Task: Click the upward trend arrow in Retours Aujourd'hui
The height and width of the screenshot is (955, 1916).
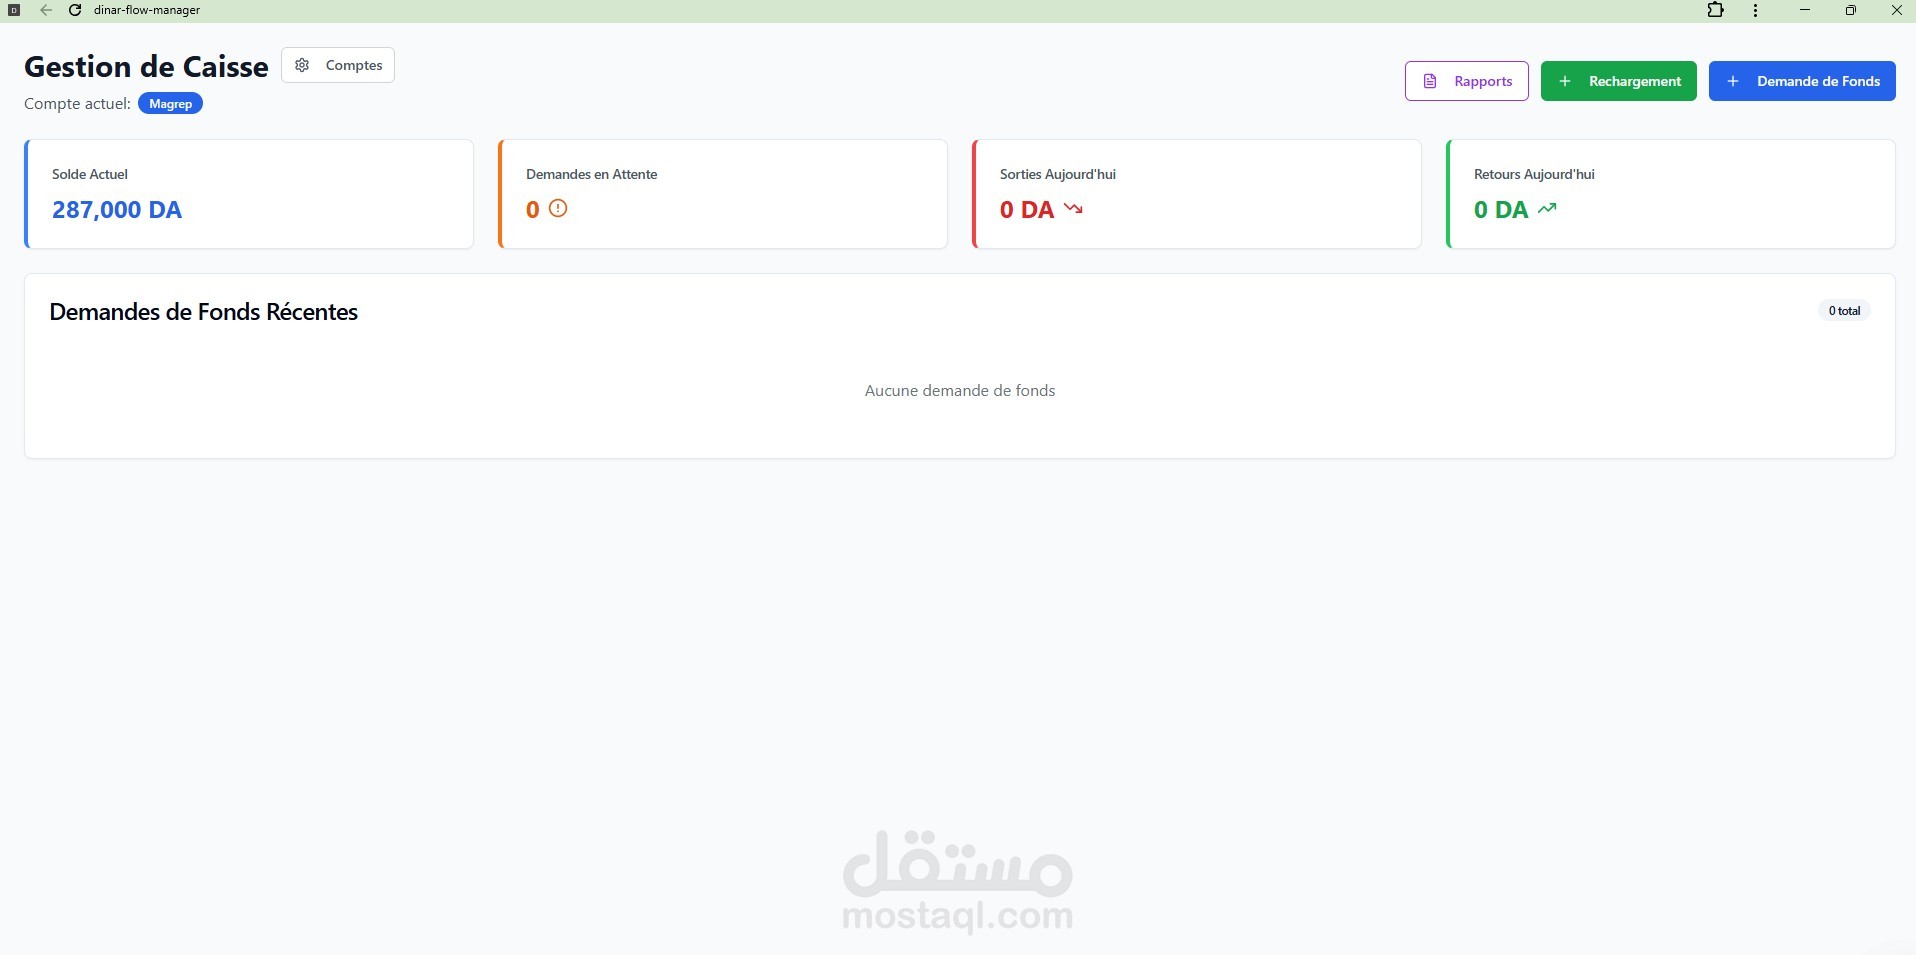Action: point(1547,208)
